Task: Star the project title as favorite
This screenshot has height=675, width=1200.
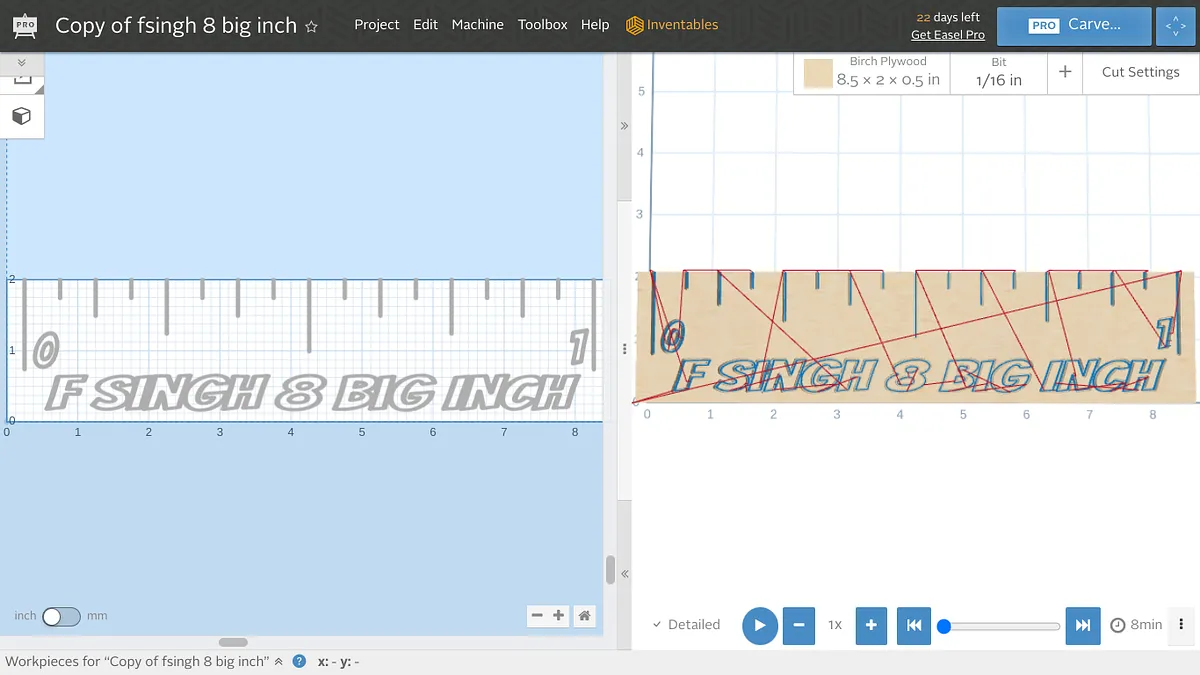Action: [x=311, y=27]
